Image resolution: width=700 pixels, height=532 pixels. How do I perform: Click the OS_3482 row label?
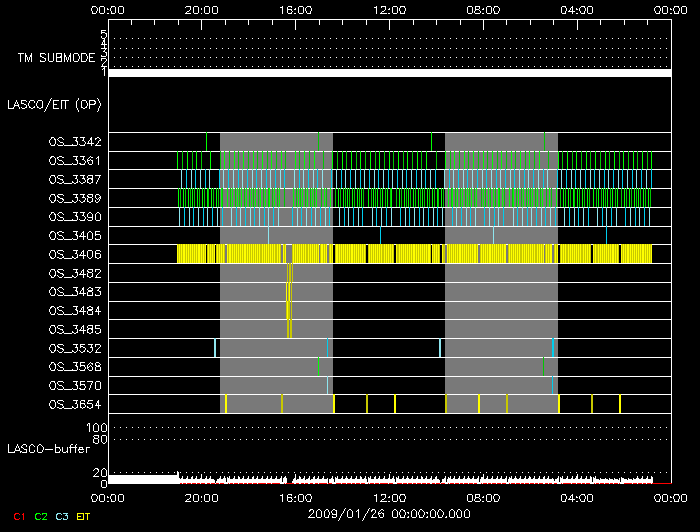(75, 273)
